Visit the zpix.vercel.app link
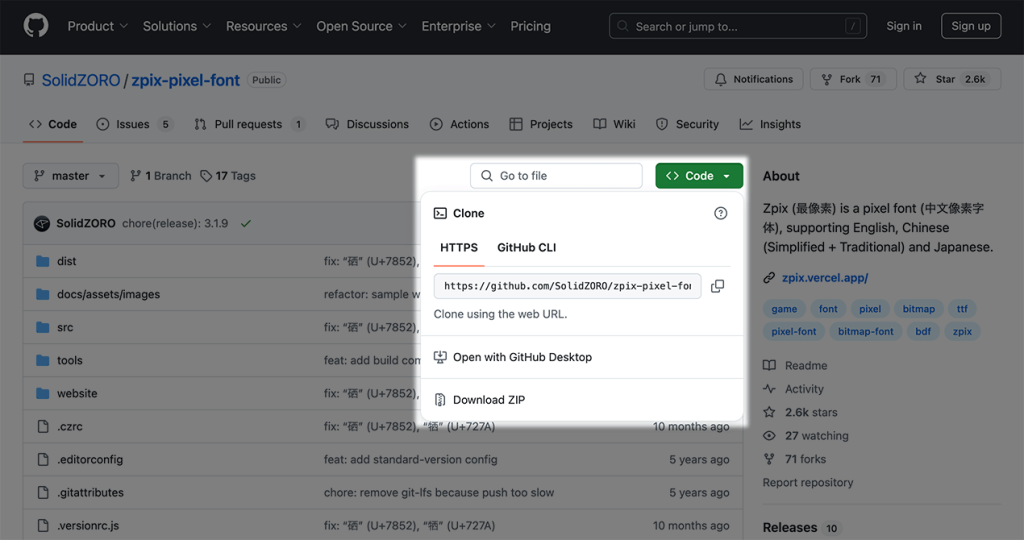Screen dimensions: 1024x540 (x=824, y=277)
